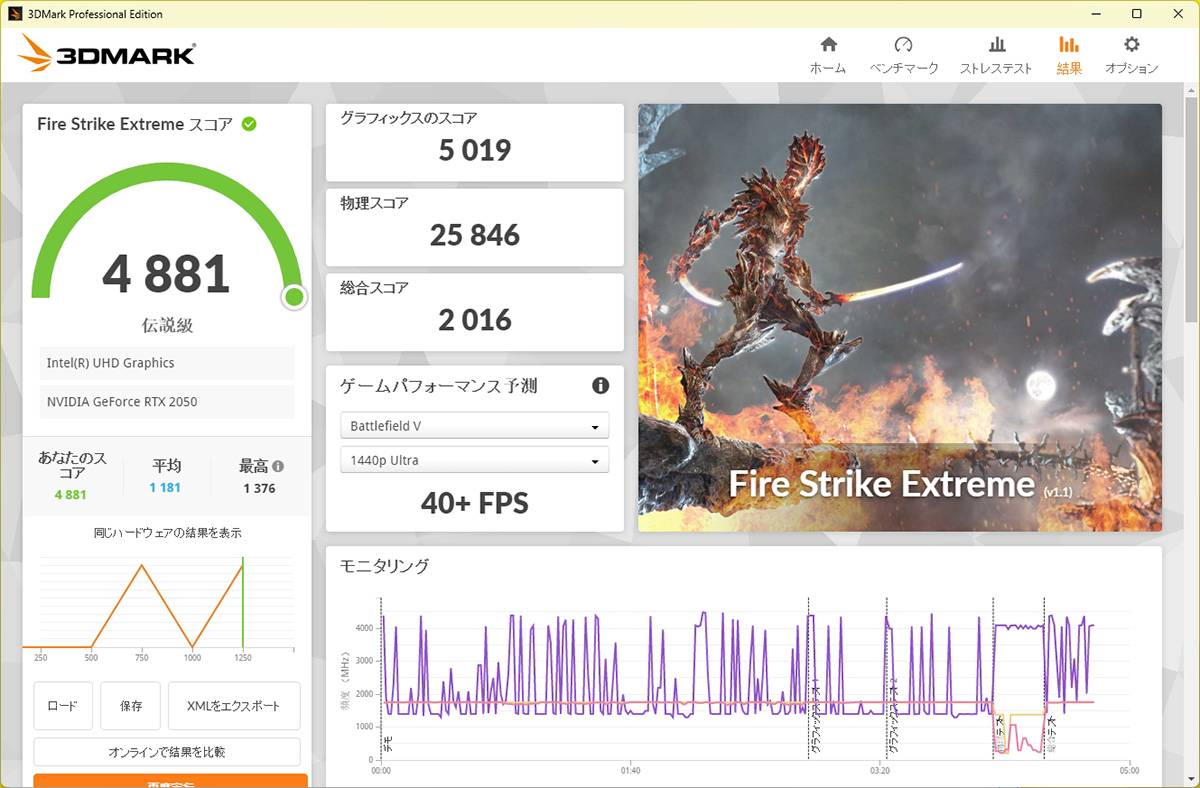Viewport: 1200px width, 788px height.
Task: Select the ベンチマーク tab label
Action: pos(903,69)
